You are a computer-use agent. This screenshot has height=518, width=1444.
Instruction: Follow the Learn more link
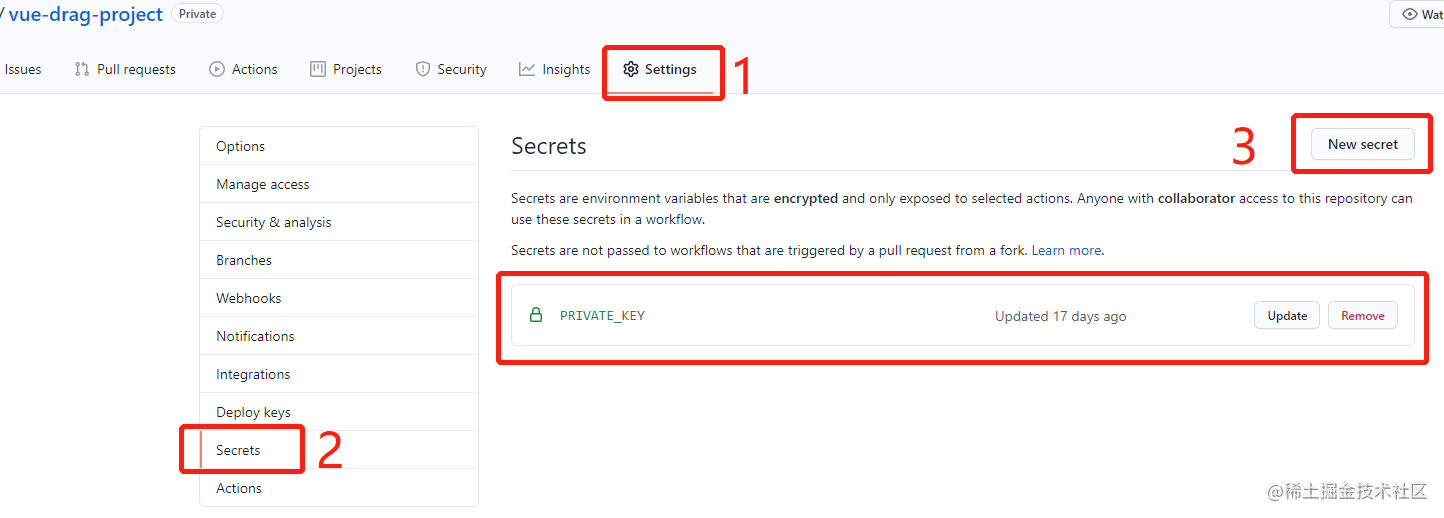(1067, 250)
